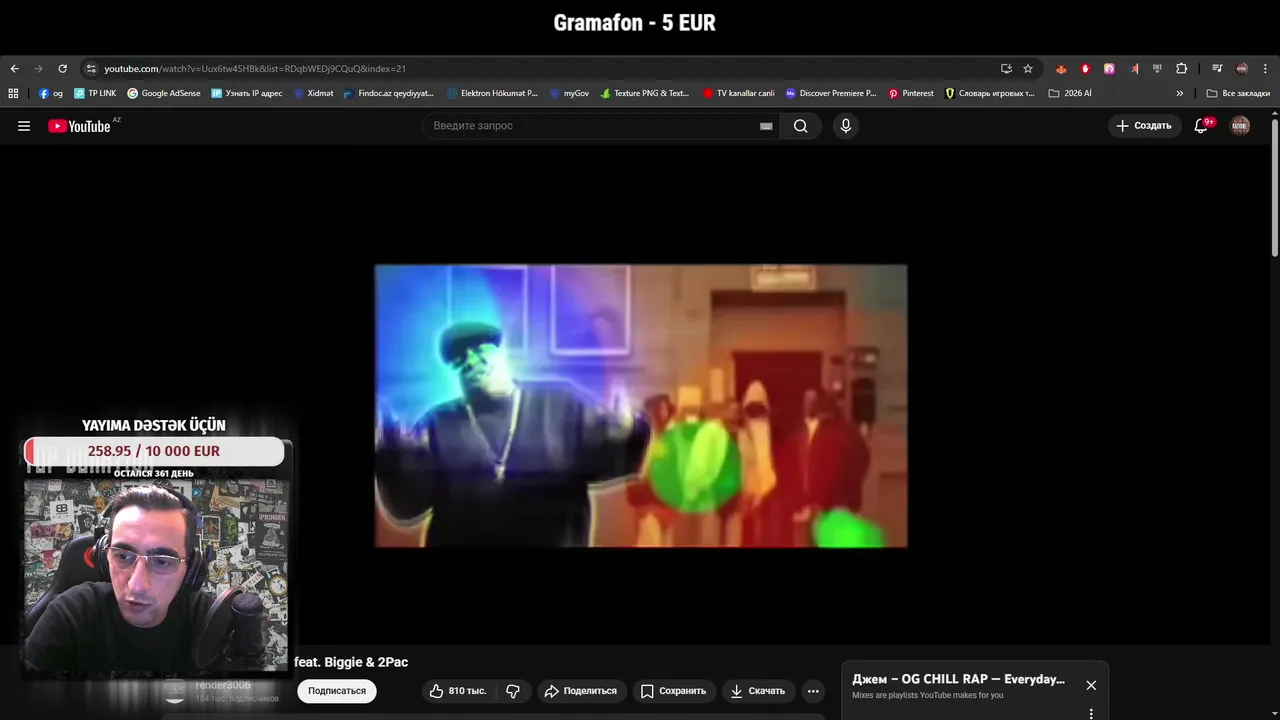Open the TV kanallar canli bookmark

click(739, 93)
